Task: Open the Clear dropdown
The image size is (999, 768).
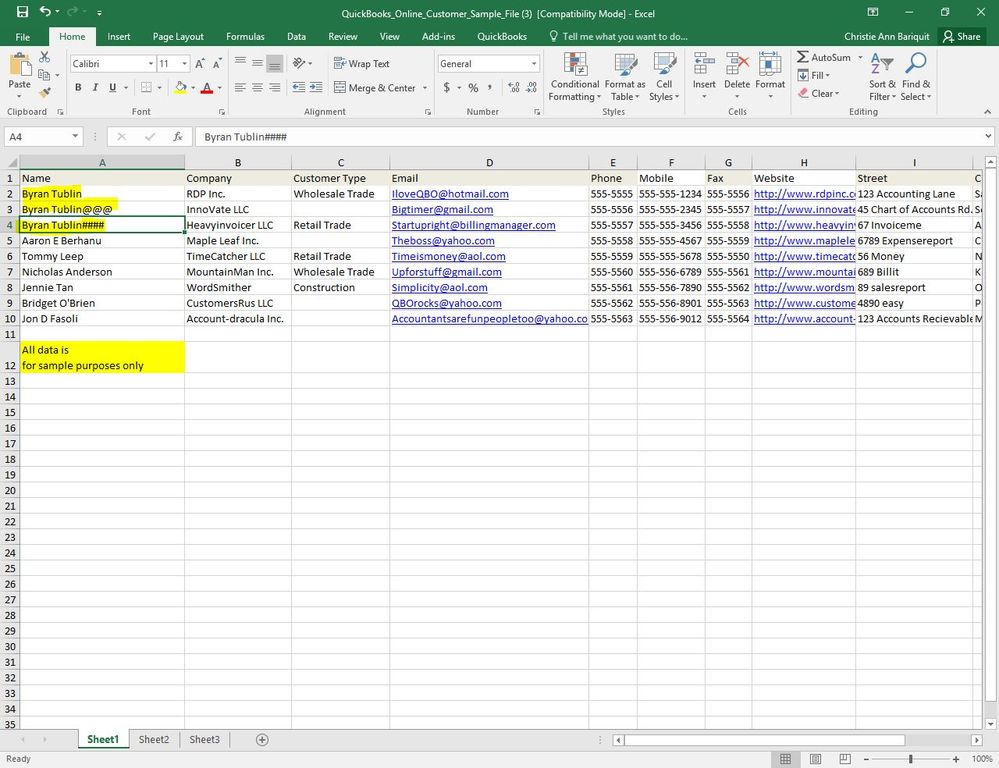Action: click(818, 94)
